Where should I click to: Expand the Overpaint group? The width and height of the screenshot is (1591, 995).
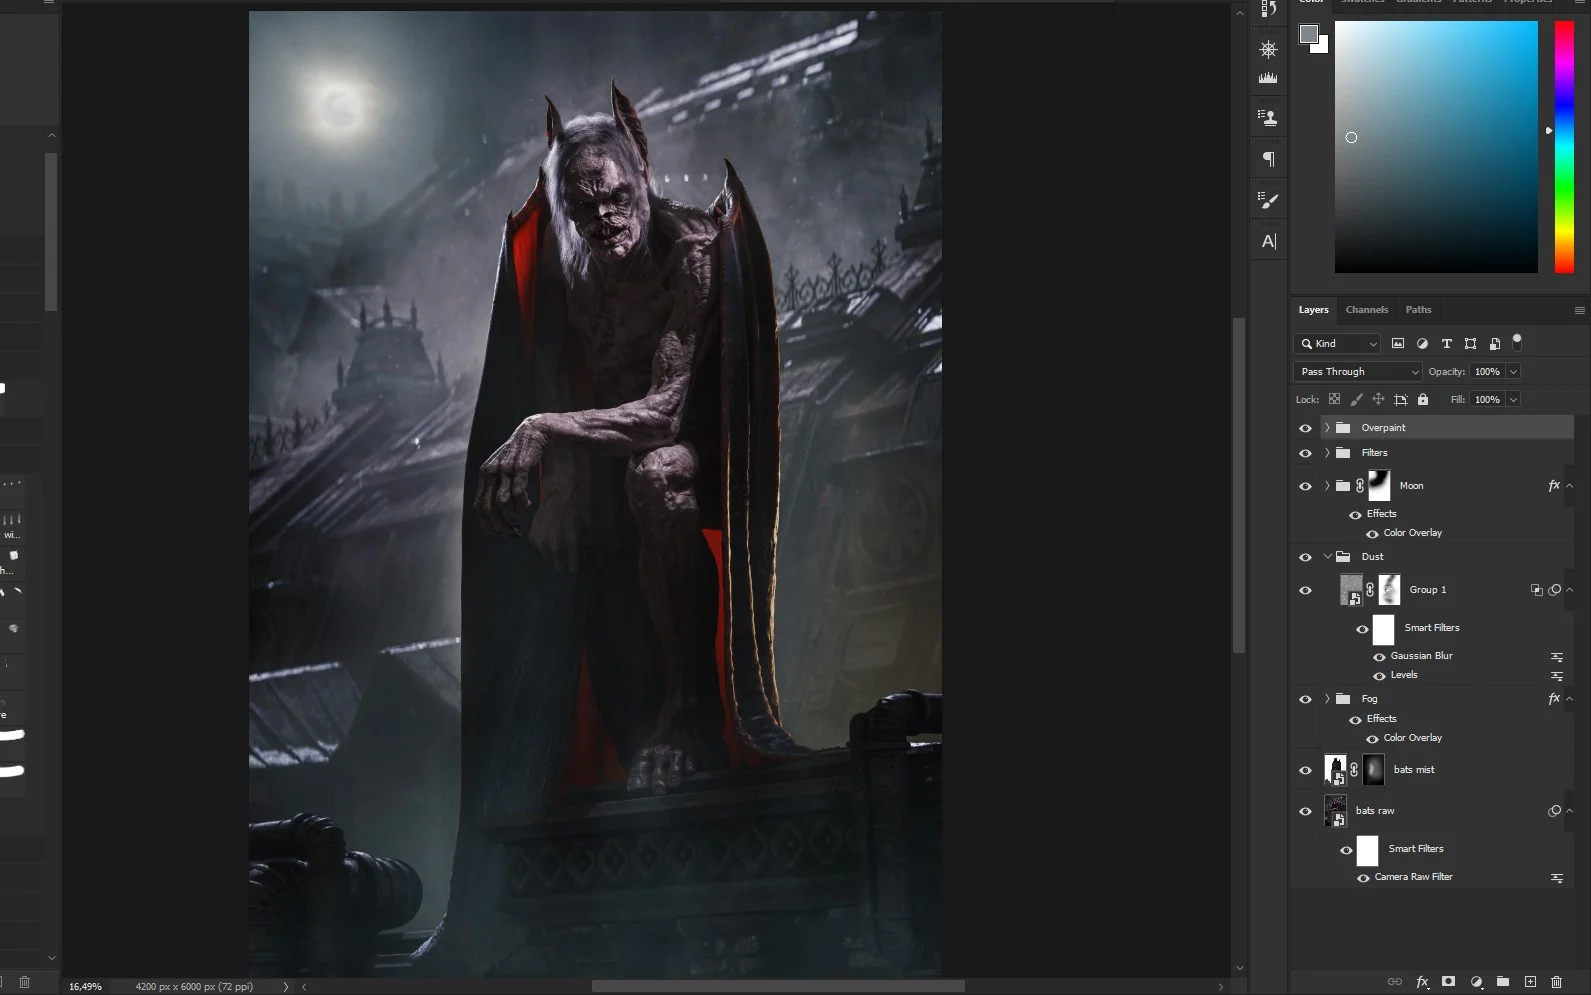(1327, 427)
